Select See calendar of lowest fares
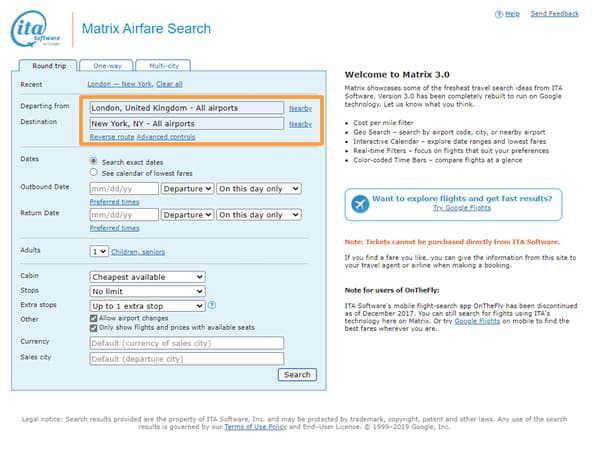 click(x=93, y=172)
